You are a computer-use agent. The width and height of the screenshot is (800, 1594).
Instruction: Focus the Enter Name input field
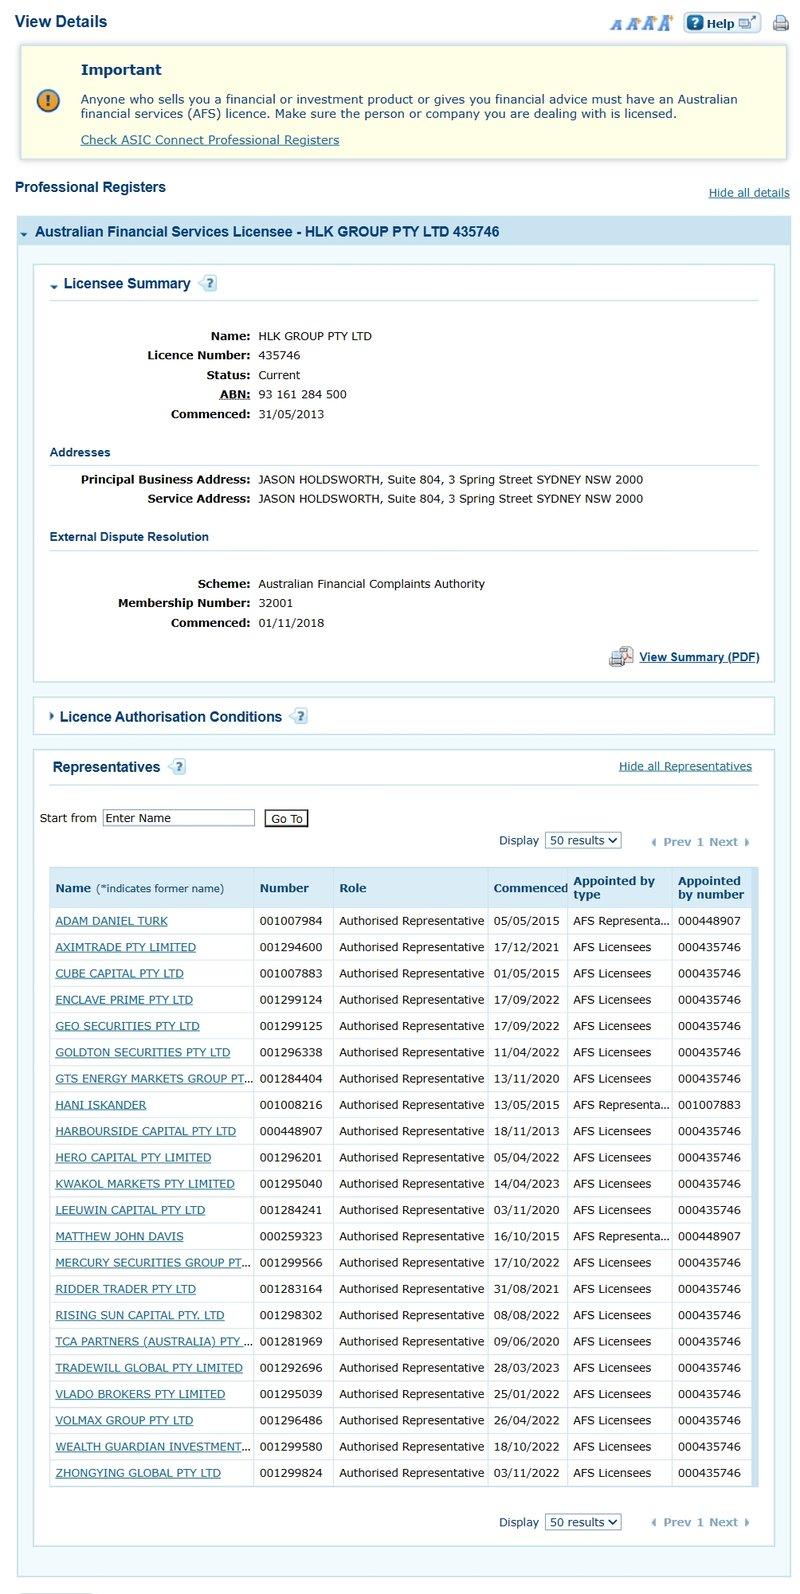179,818
